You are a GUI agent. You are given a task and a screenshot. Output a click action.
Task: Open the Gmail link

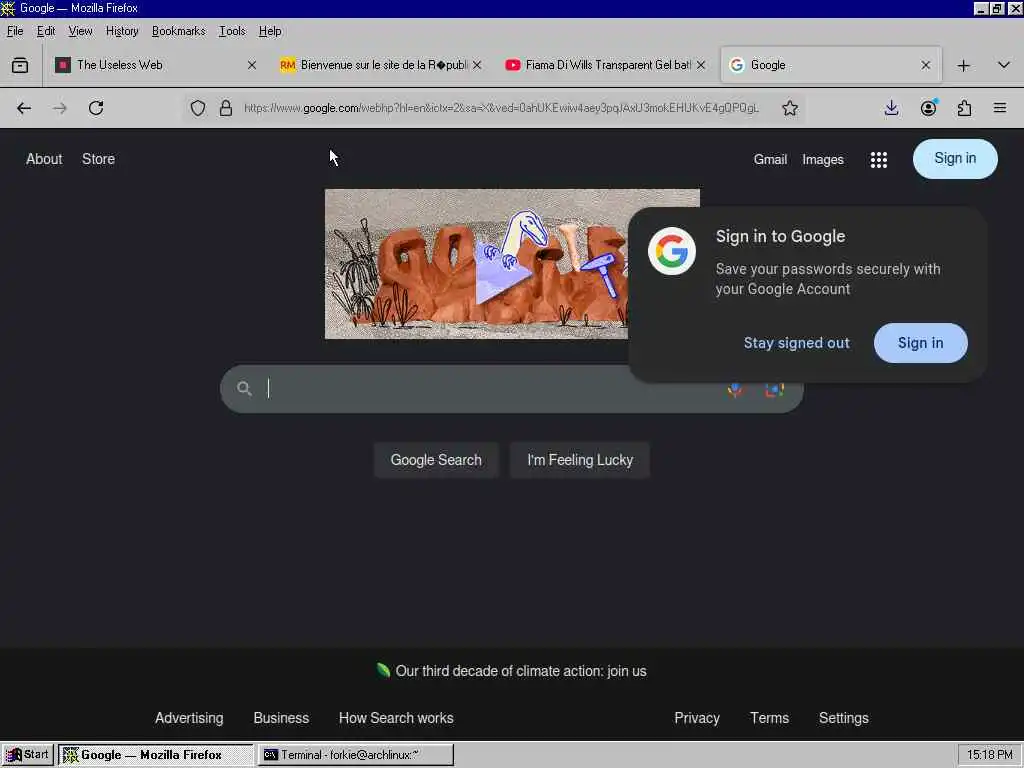point(770,159)
